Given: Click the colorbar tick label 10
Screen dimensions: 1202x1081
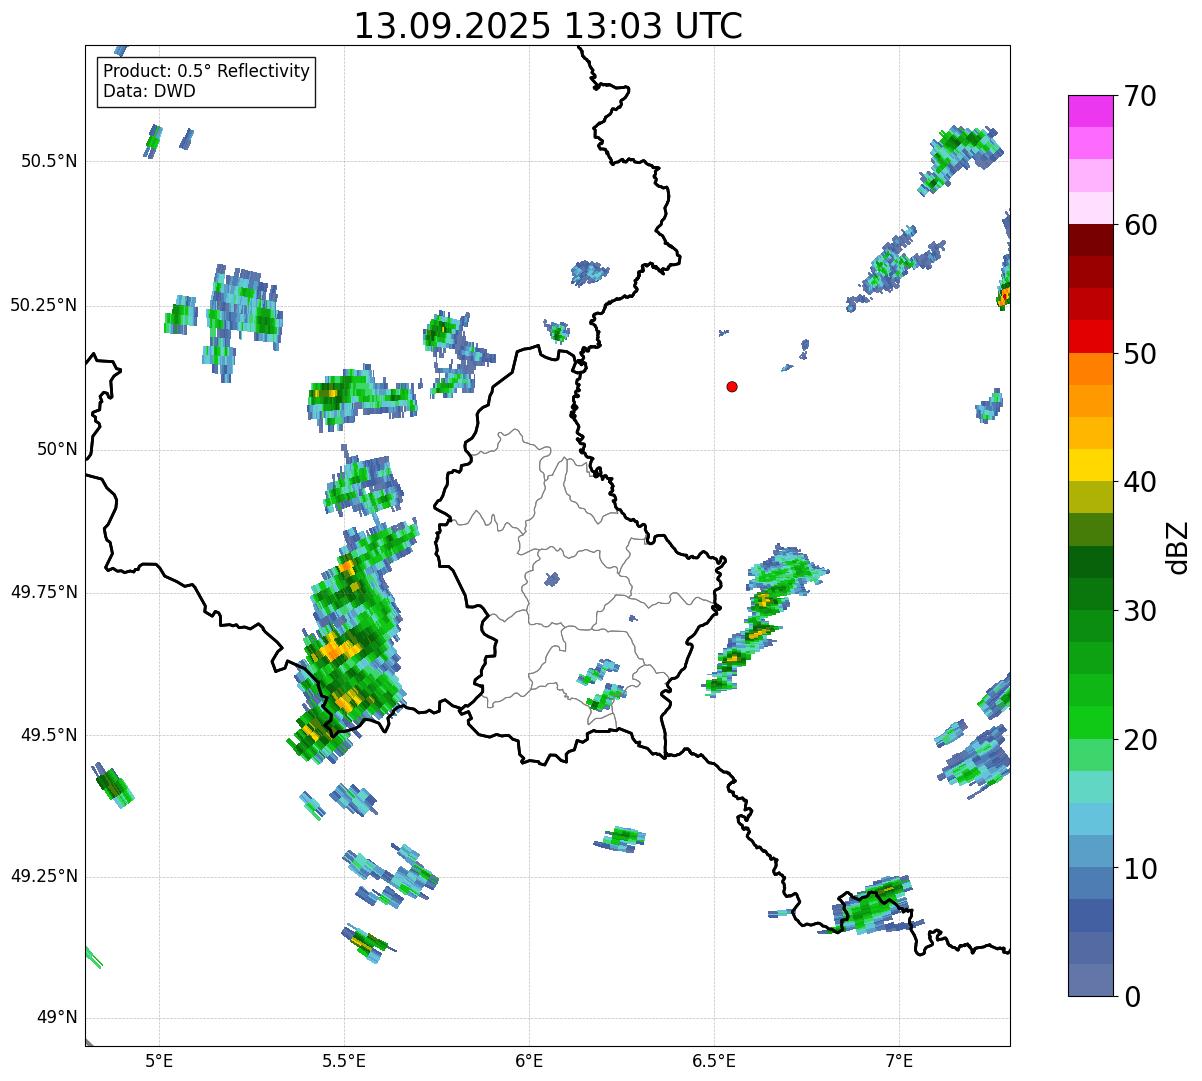Looking at the screenshot, I should (x=1140, y=869).
